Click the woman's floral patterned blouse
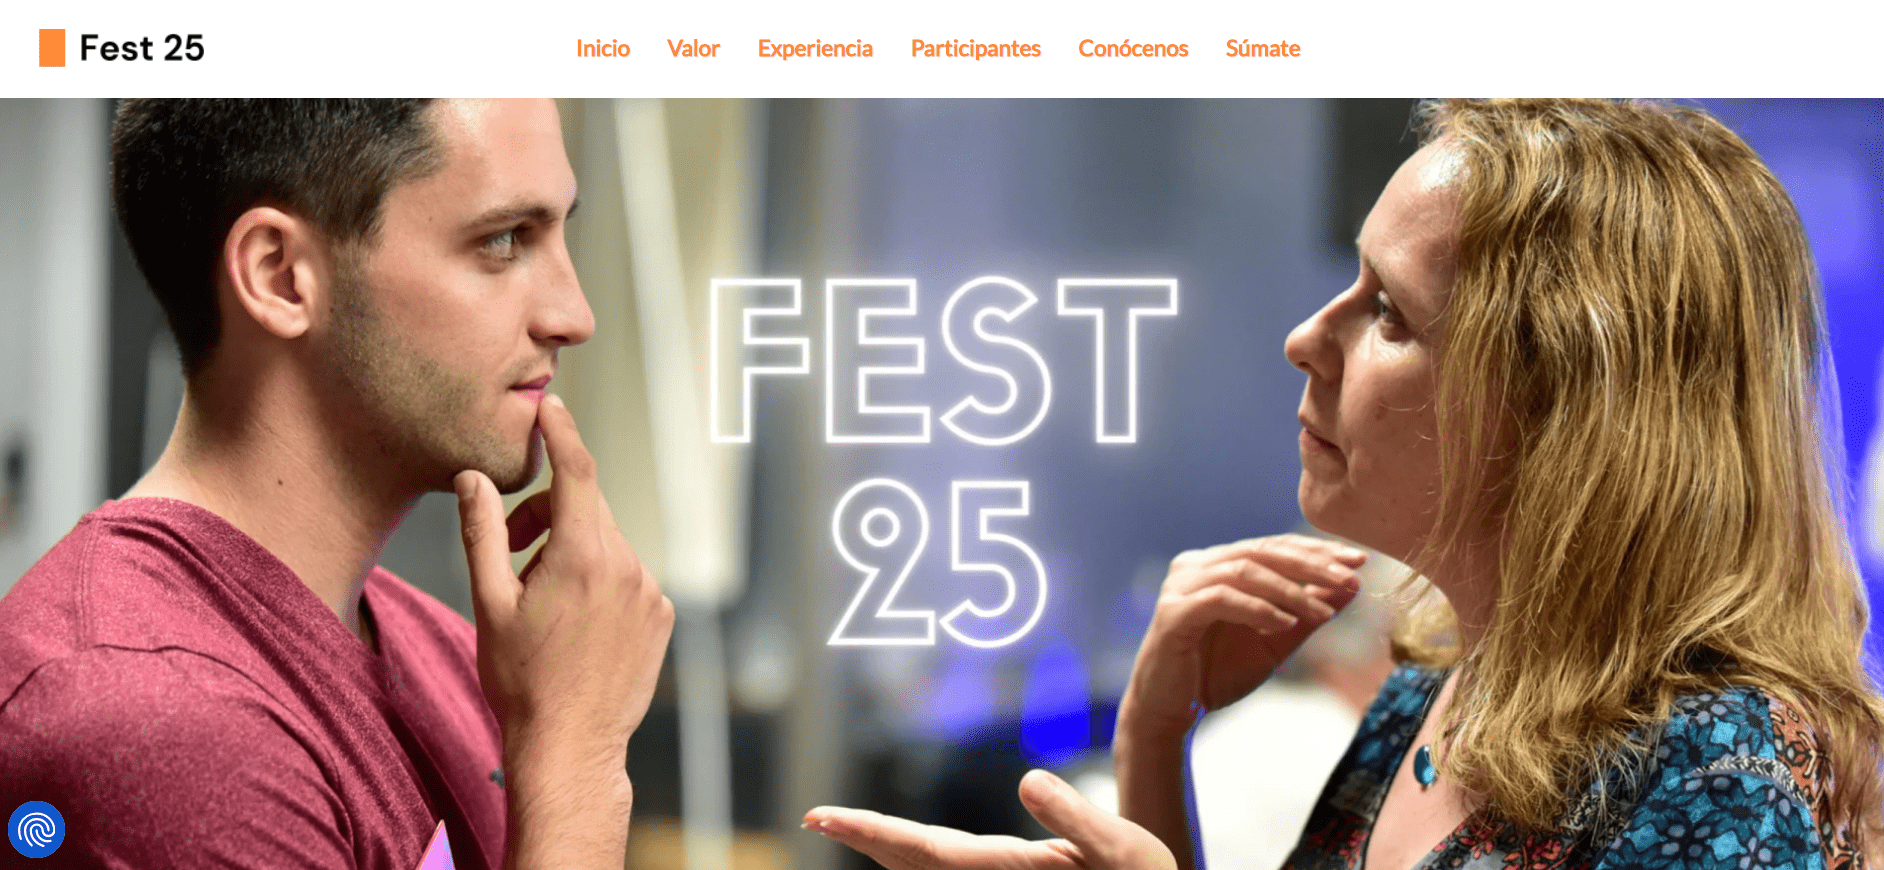 click(1600, 790)
